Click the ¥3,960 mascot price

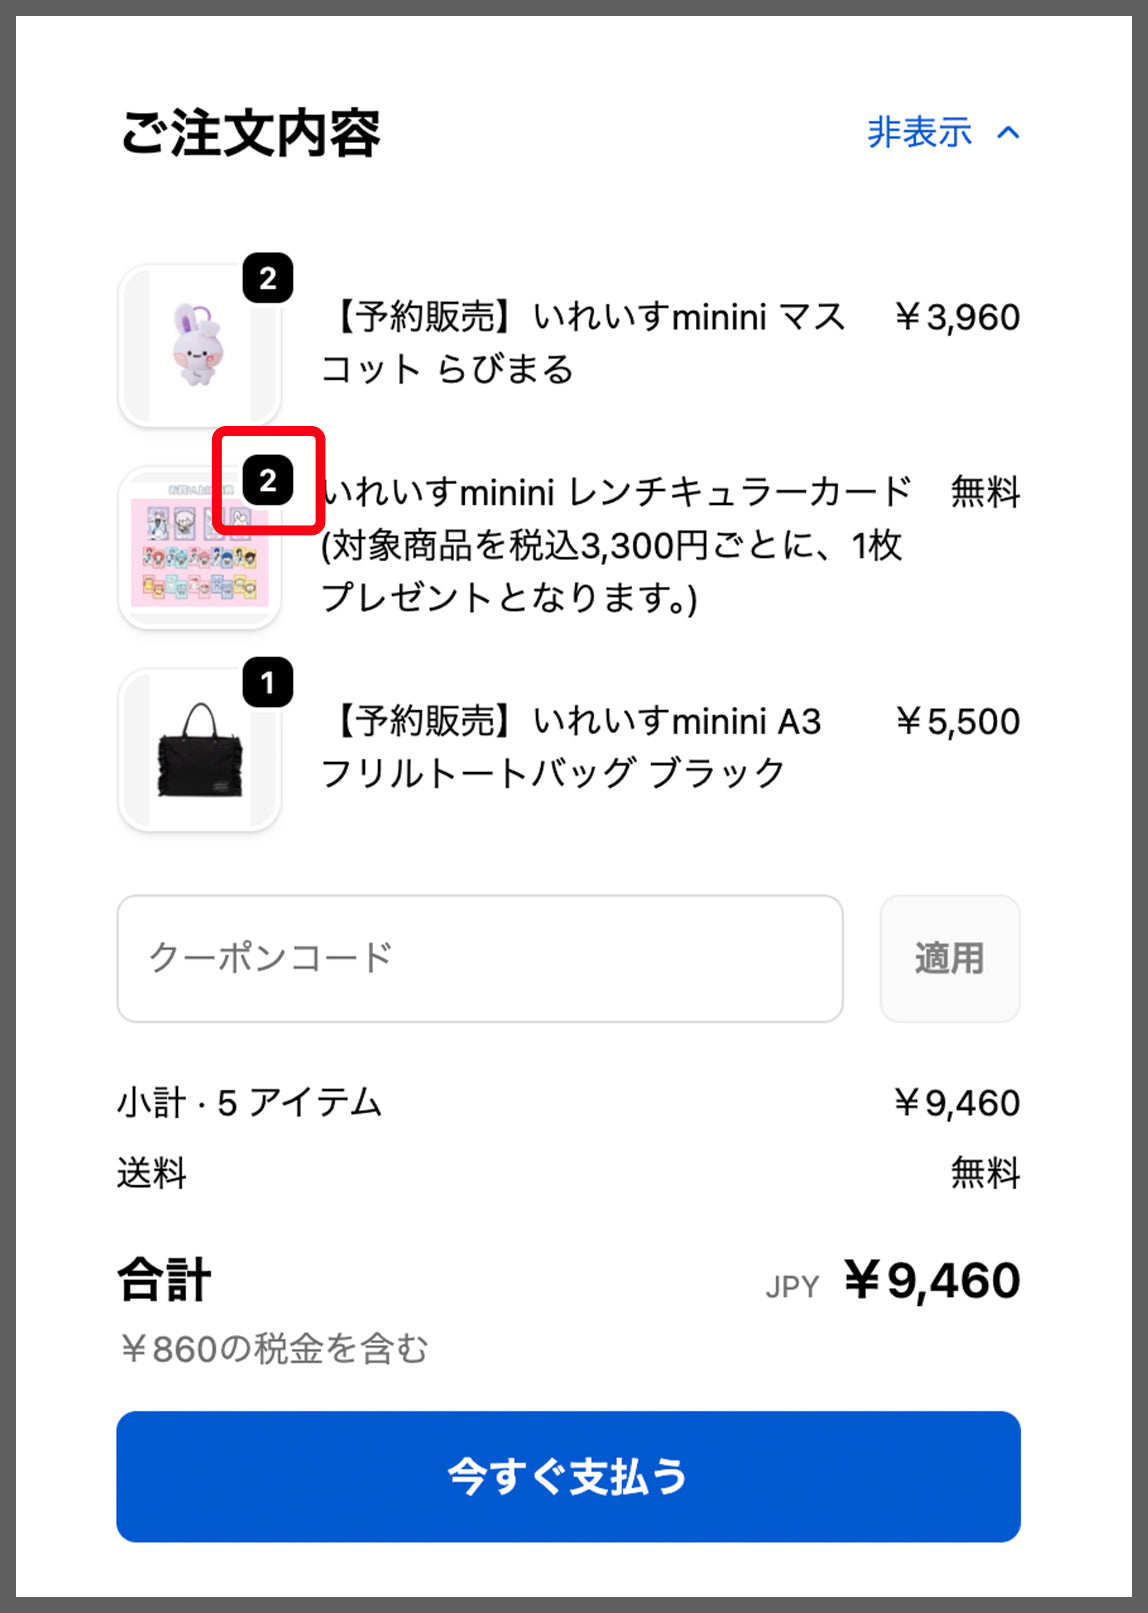pyautogui.click(x=957, y=317)
